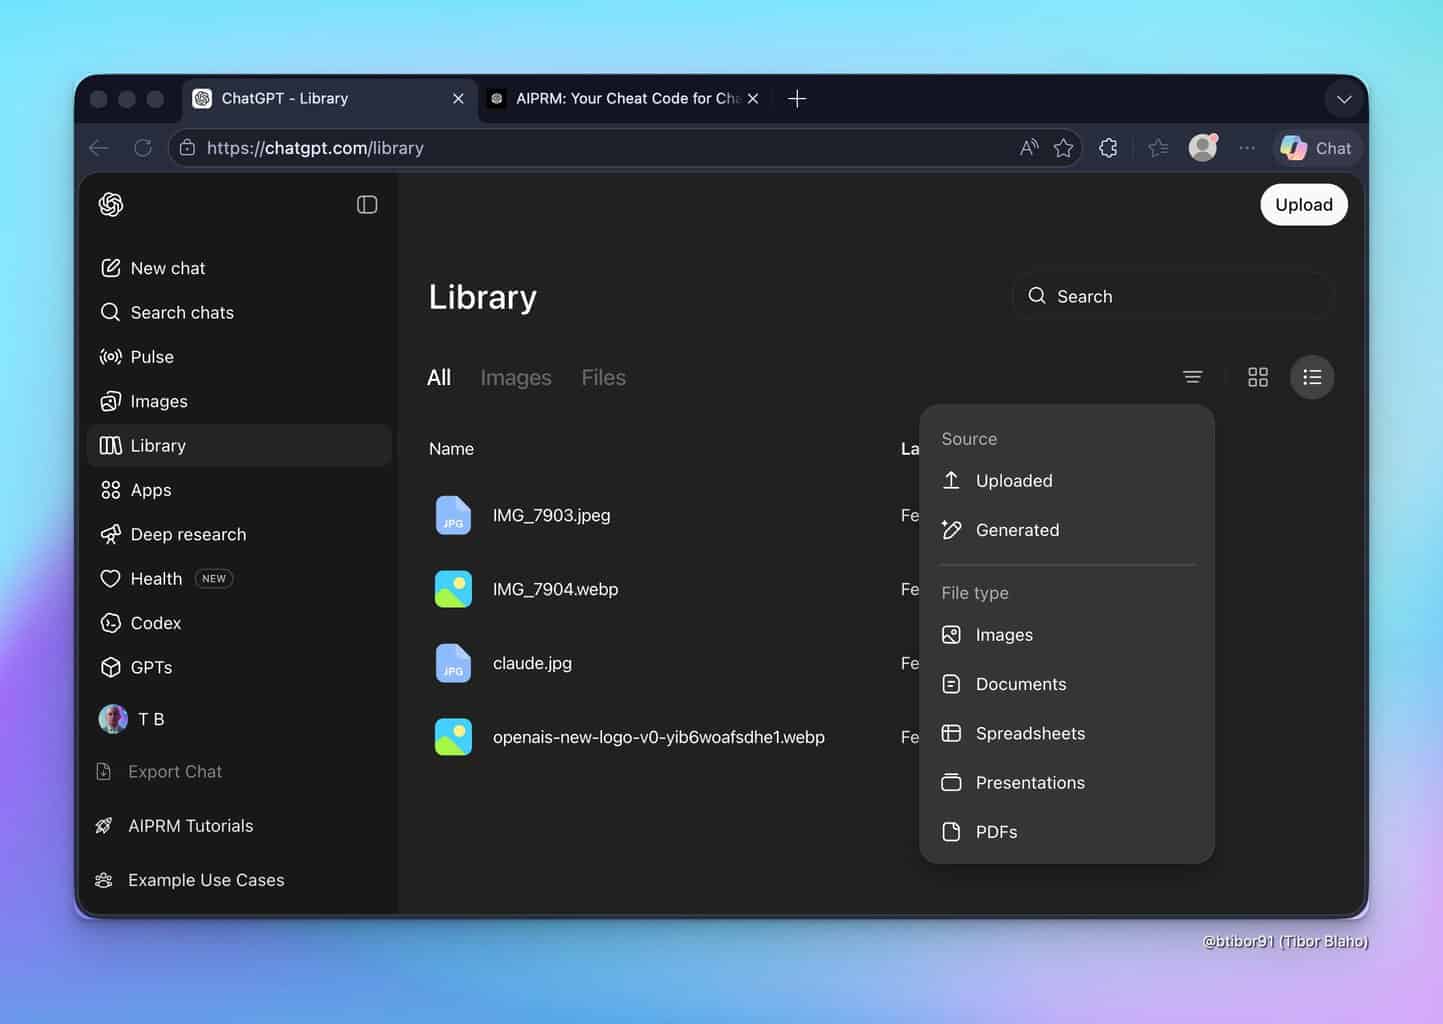Filter file type by PDFs
Image resolution: width=1443 pixels, height=1024 pixels.
click(x=1067, y=832)
